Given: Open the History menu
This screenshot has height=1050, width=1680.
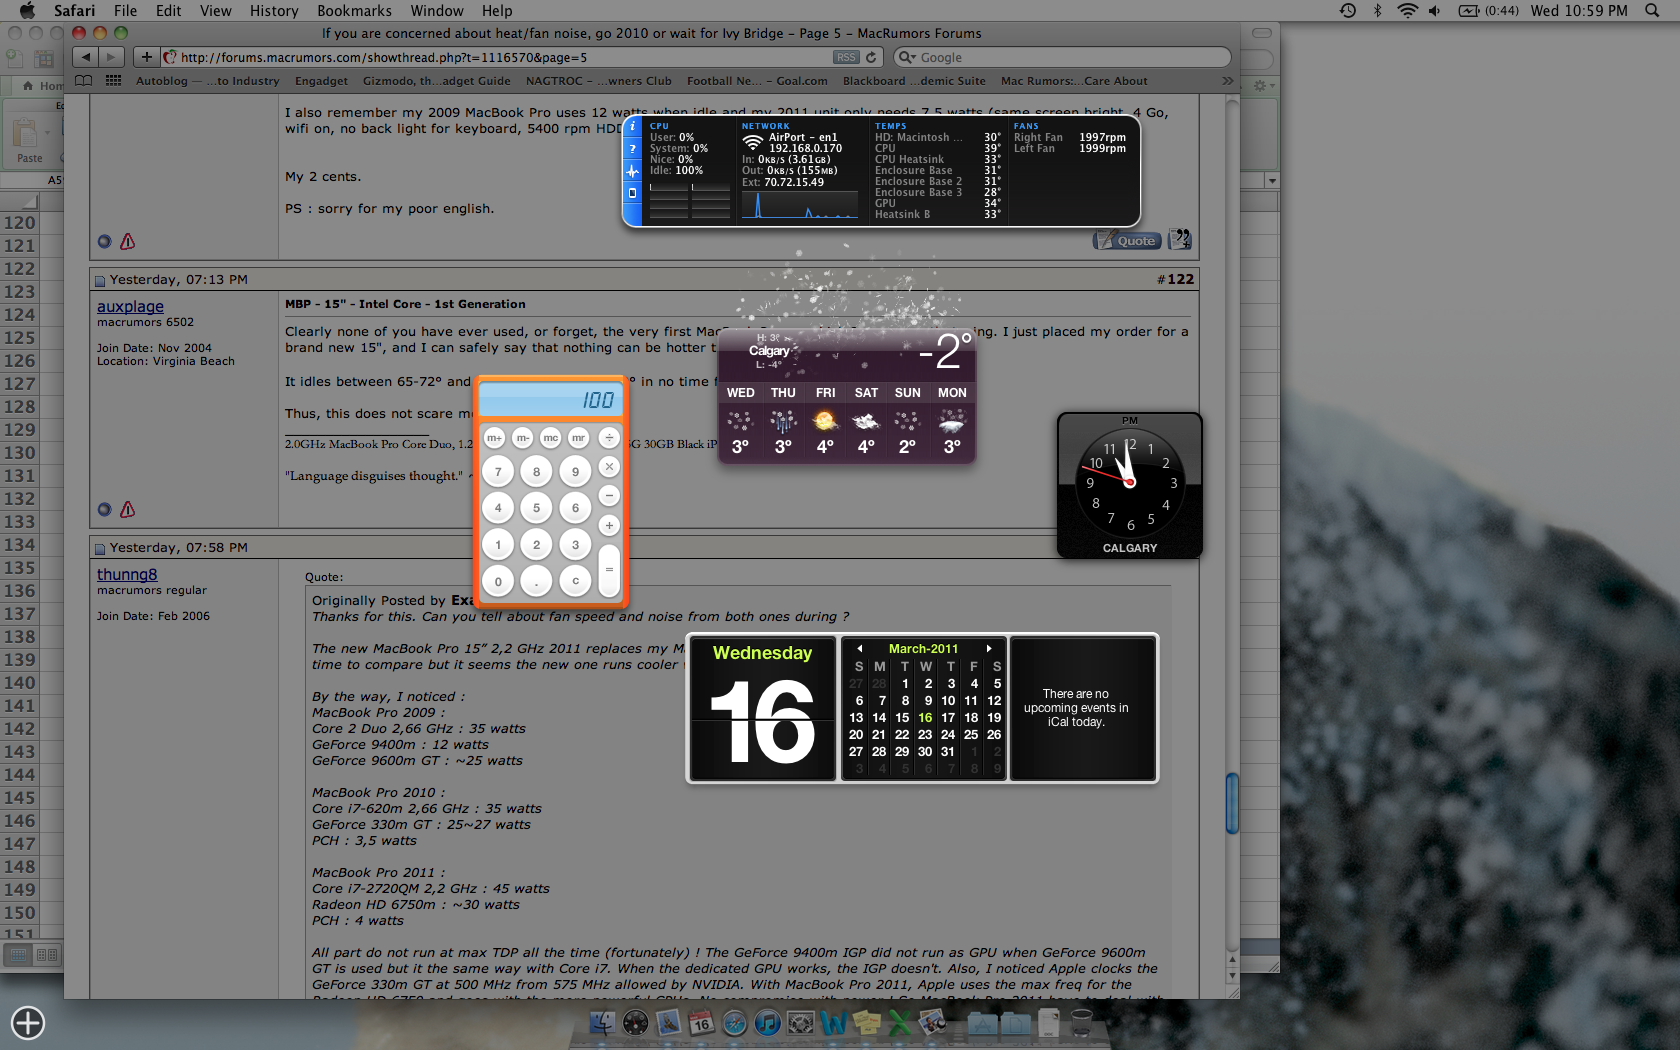Looking at the screenshot, I should pos(274,11).
